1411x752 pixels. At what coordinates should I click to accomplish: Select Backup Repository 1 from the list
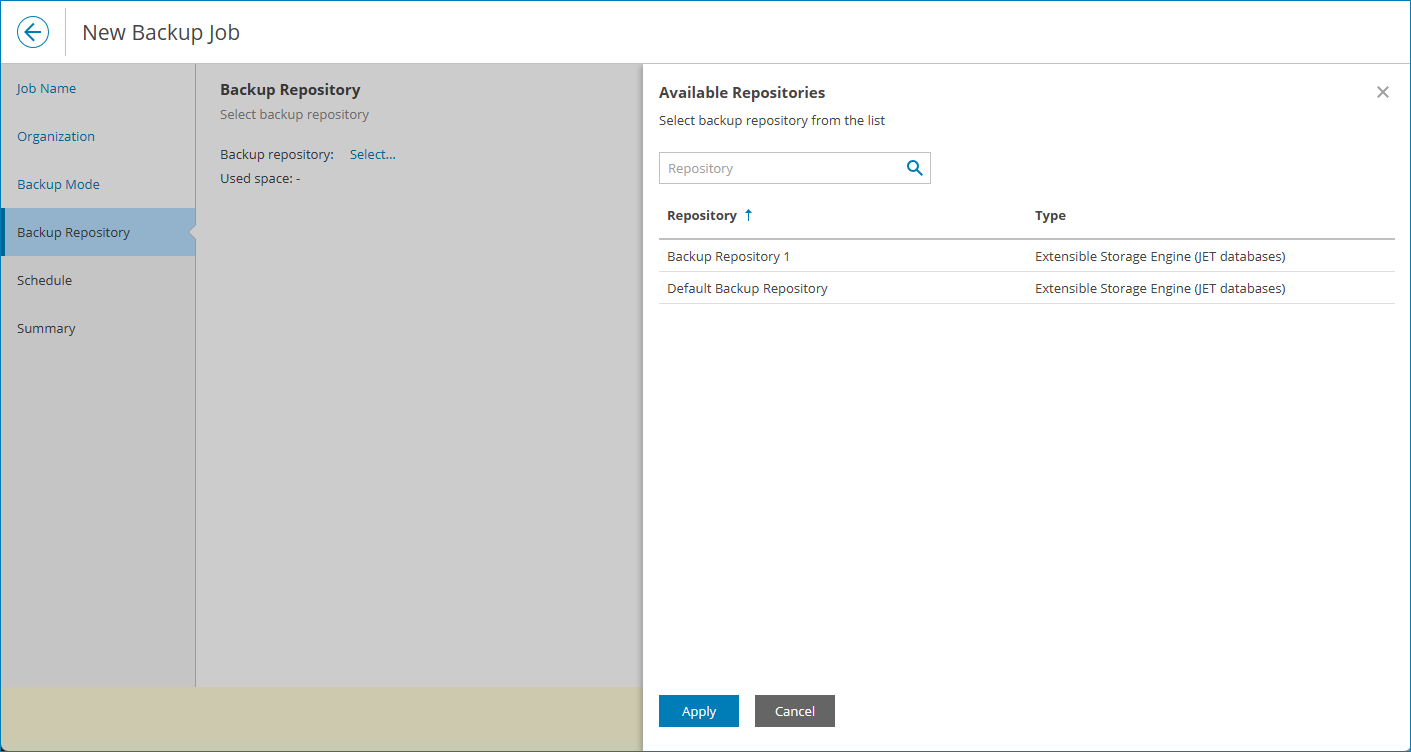(x=728, y=256)
